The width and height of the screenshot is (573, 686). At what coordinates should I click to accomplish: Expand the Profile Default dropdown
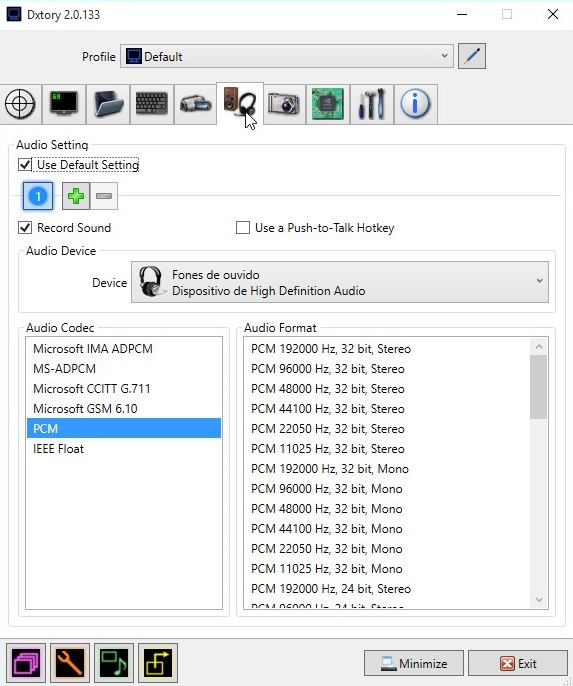[286, 56]
